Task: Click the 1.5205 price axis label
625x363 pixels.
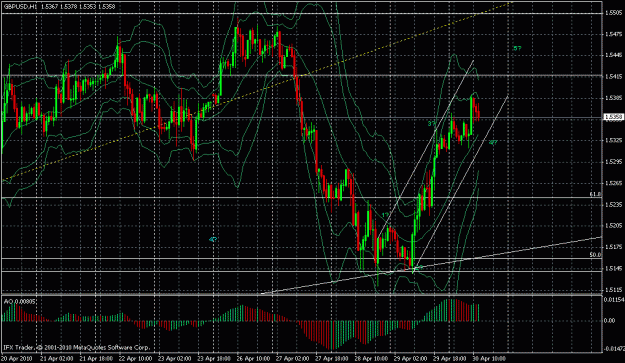Action: click(613, 226)
